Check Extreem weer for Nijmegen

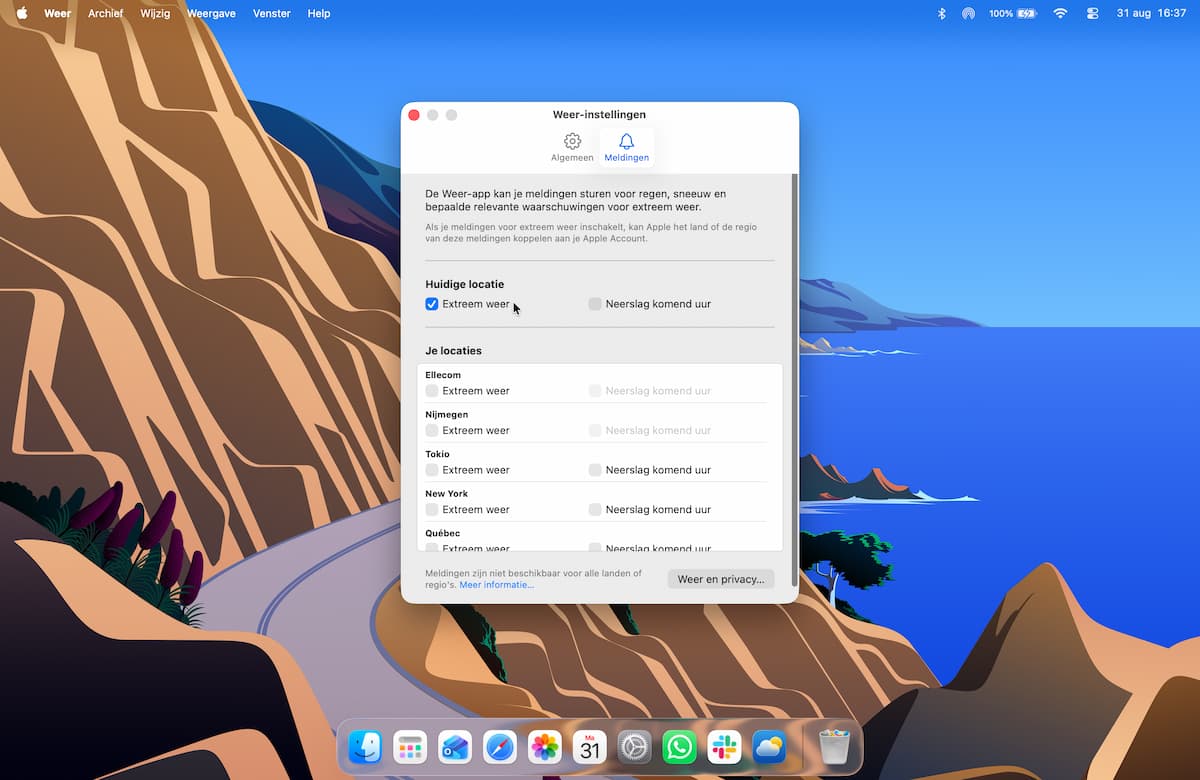tap(432, 430)
